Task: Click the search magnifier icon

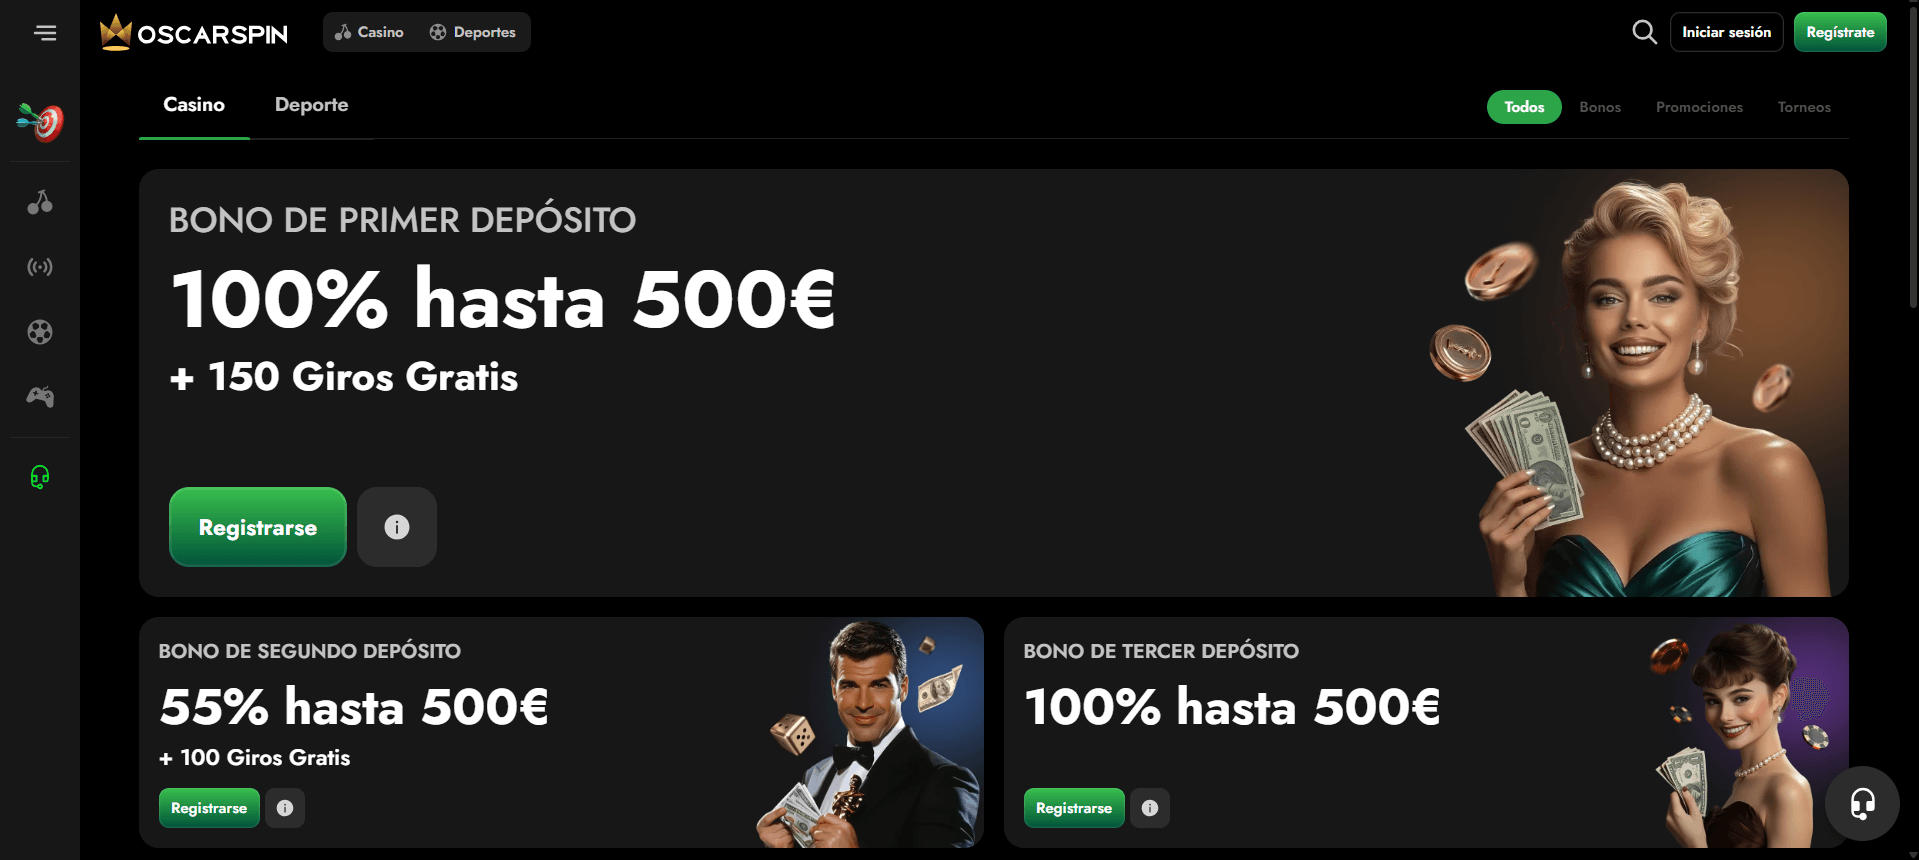Action: tap(1644, 32)
